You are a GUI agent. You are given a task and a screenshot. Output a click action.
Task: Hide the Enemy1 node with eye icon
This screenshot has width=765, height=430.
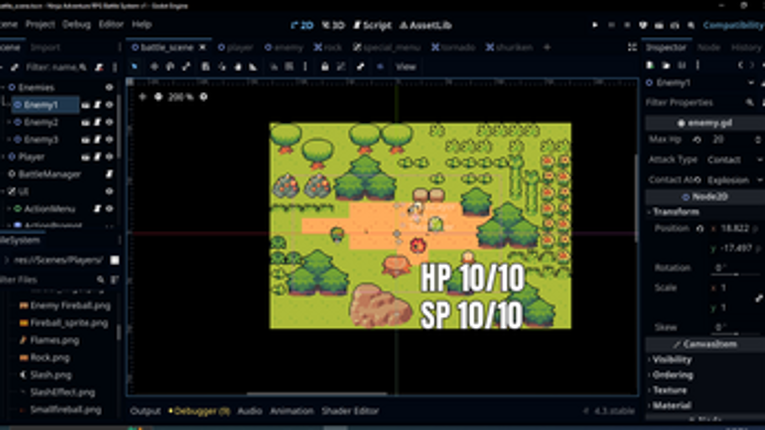click(110, 105)
